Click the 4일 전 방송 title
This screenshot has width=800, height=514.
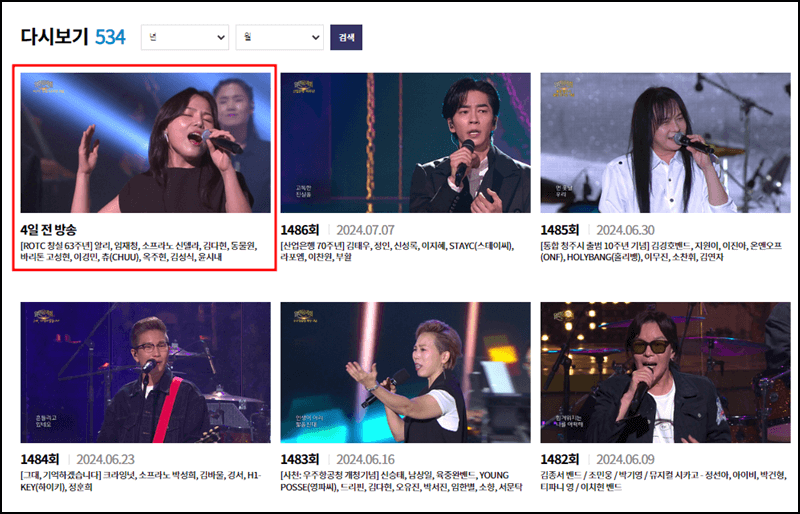(48, 230)
